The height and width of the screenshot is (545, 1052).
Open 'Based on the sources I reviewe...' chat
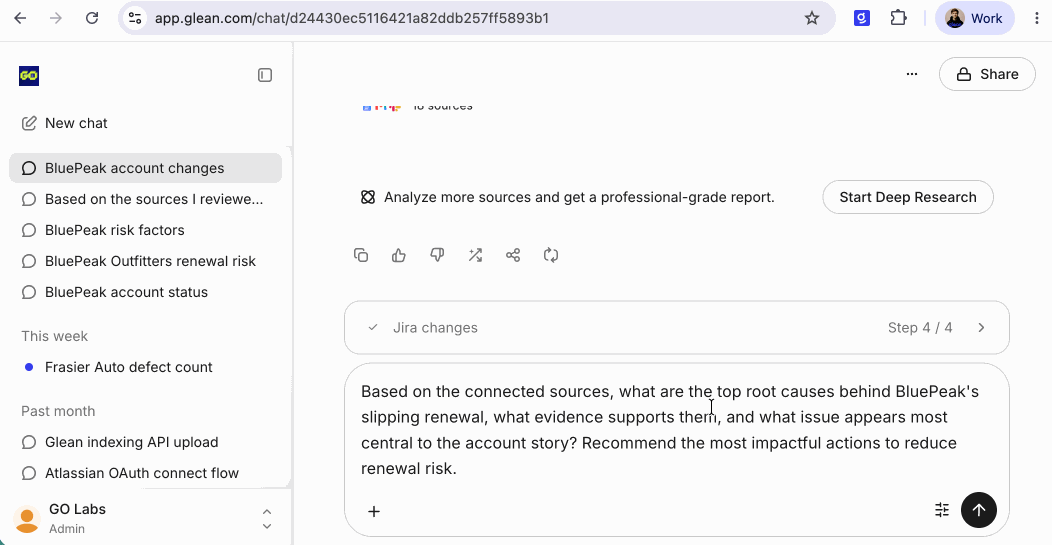pyautogui.click(x=146, y=199)
